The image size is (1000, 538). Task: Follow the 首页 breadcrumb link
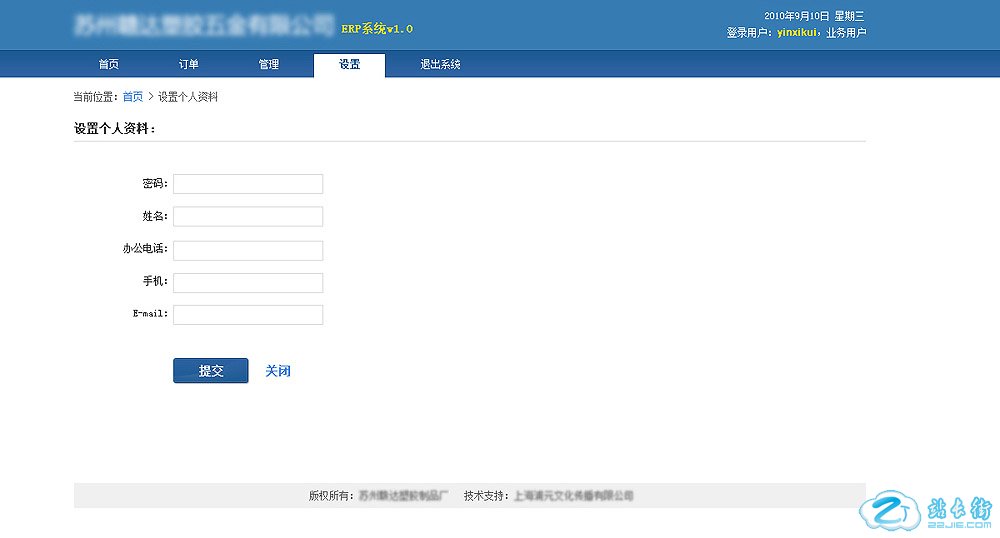132,97
